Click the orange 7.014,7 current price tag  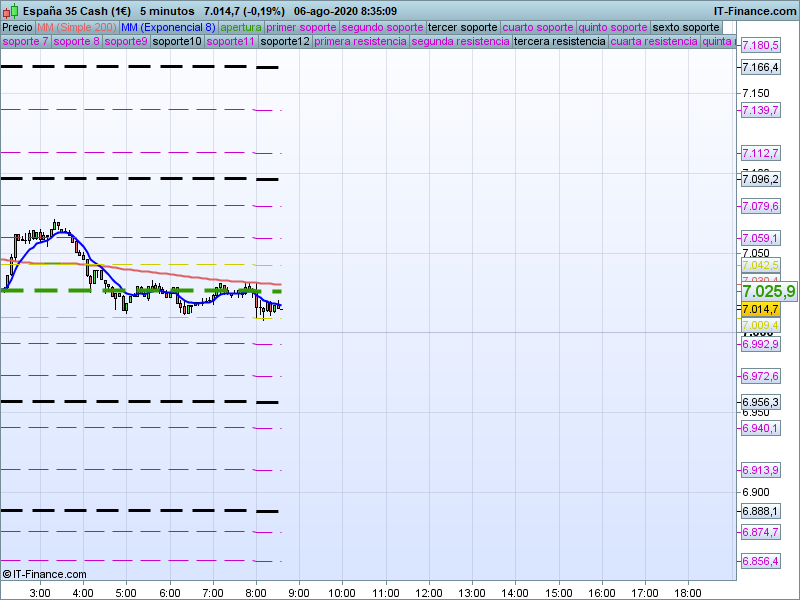tap(760, 310)
